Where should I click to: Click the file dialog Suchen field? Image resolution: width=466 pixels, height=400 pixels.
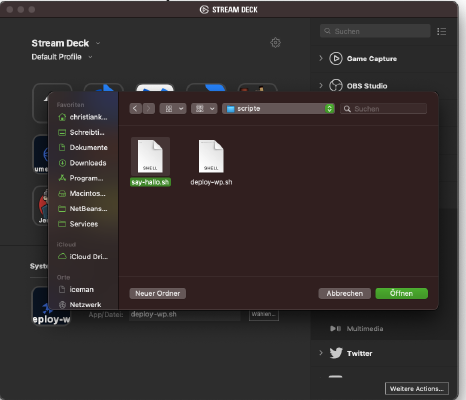pos(383,109)
